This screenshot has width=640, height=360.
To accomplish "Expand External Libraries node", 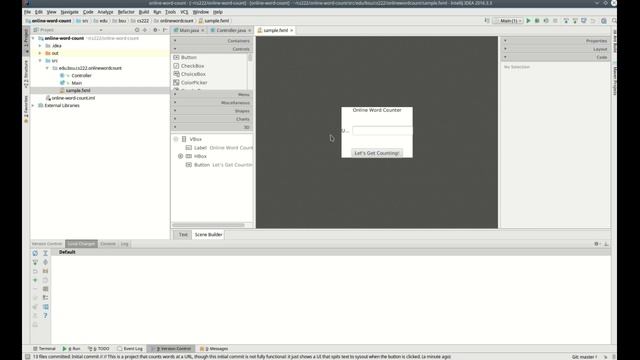I will [x=33, y=105].
